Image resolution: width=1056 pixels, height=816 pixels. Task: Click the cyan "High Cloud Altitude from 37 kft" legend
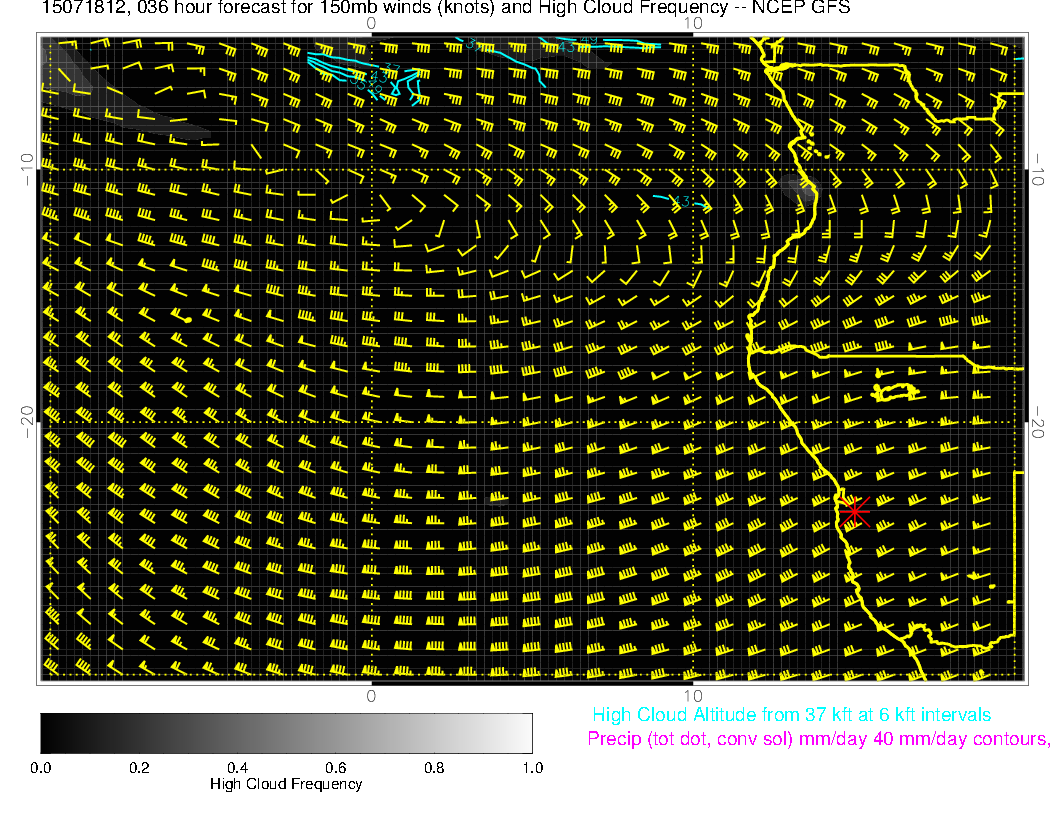pos(791,715)
